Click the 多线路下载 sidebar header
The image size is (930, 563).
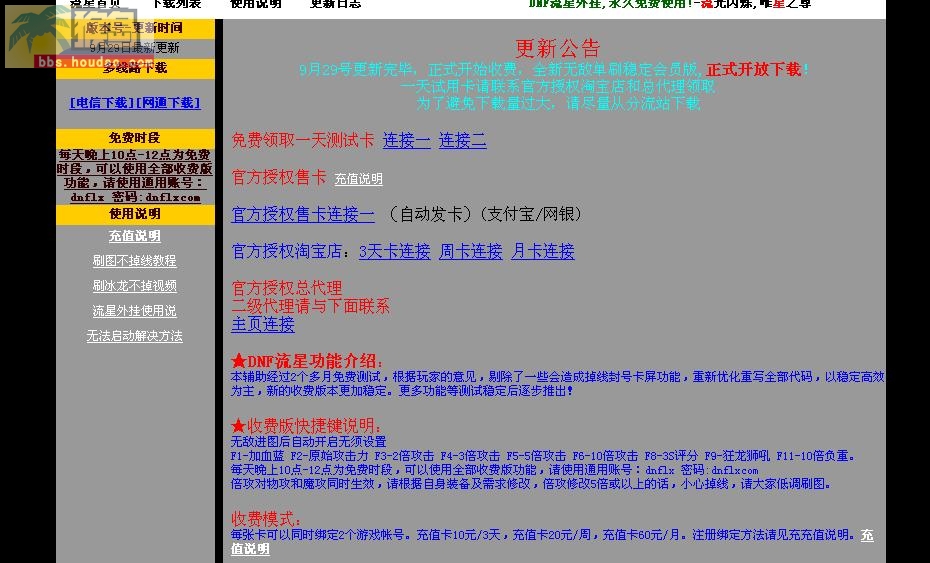coord(135,68)
